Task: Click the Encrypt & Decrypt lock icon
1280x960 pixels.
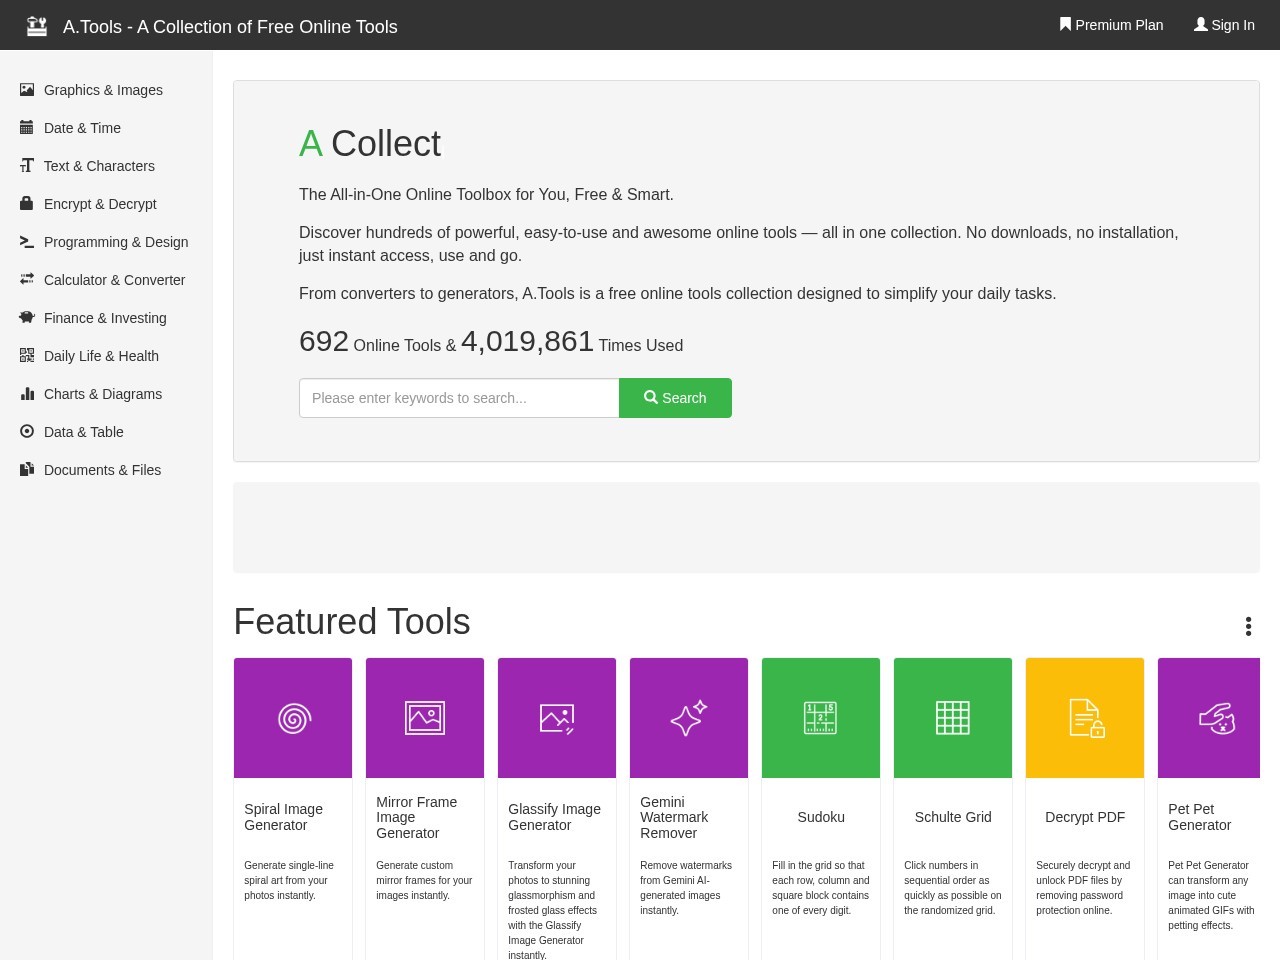Action: tap(27, 204)
